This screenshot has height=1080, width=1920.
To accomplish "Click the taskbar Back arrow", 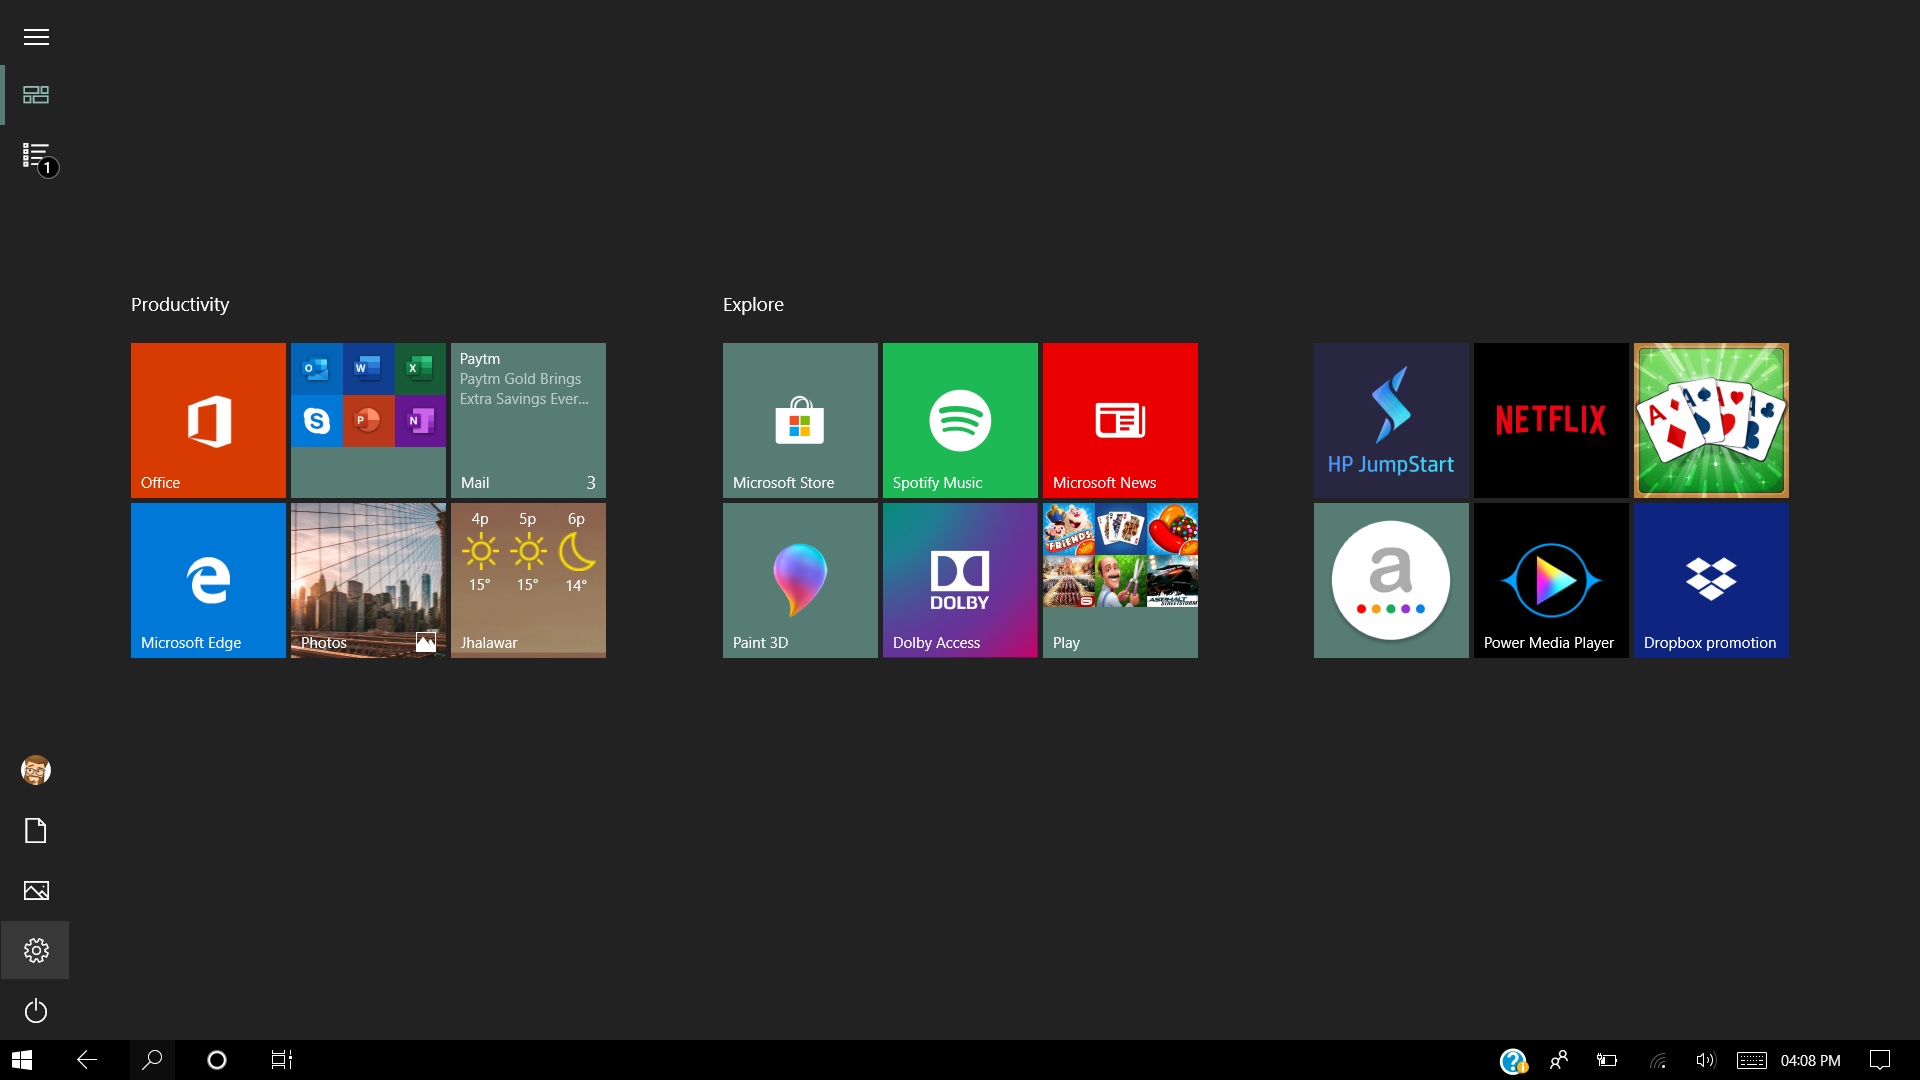I will coord(87,1060).
